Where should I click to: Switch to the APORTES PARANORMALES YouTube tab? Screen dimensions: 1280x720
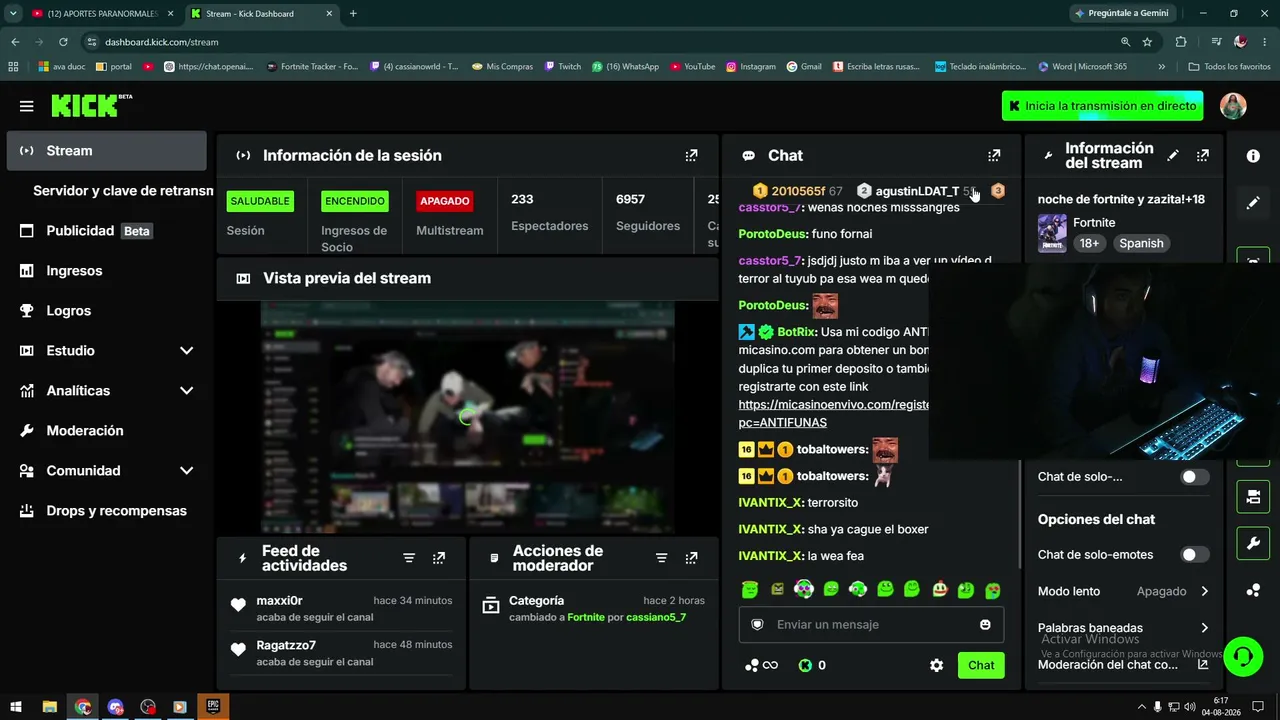coord(101,14)
